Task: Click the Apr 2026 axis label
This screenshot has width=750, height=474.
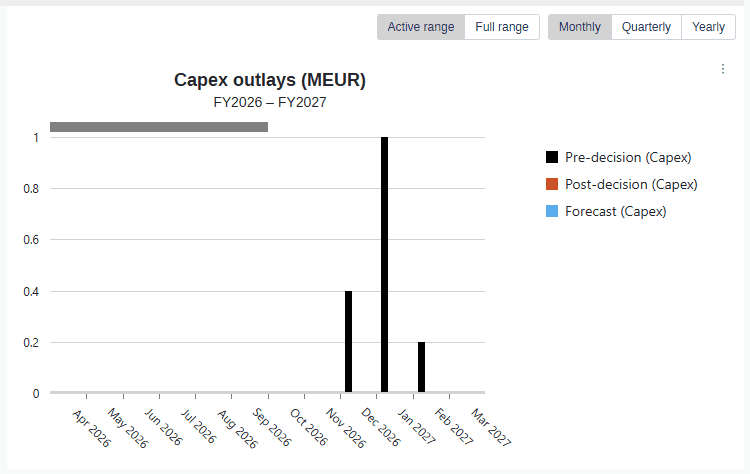Action: coord(91,428)
